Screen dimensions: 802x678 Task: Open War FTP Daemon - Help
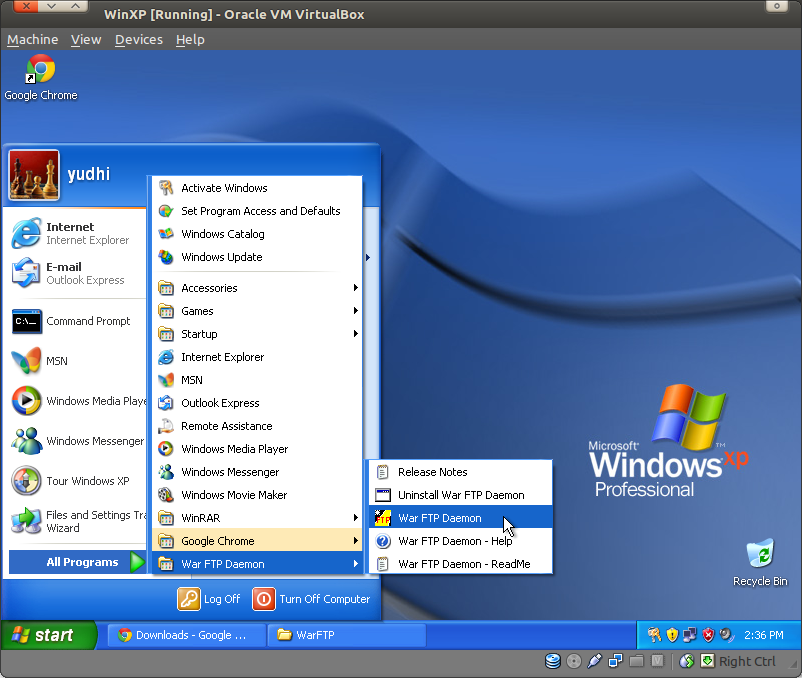460,541
